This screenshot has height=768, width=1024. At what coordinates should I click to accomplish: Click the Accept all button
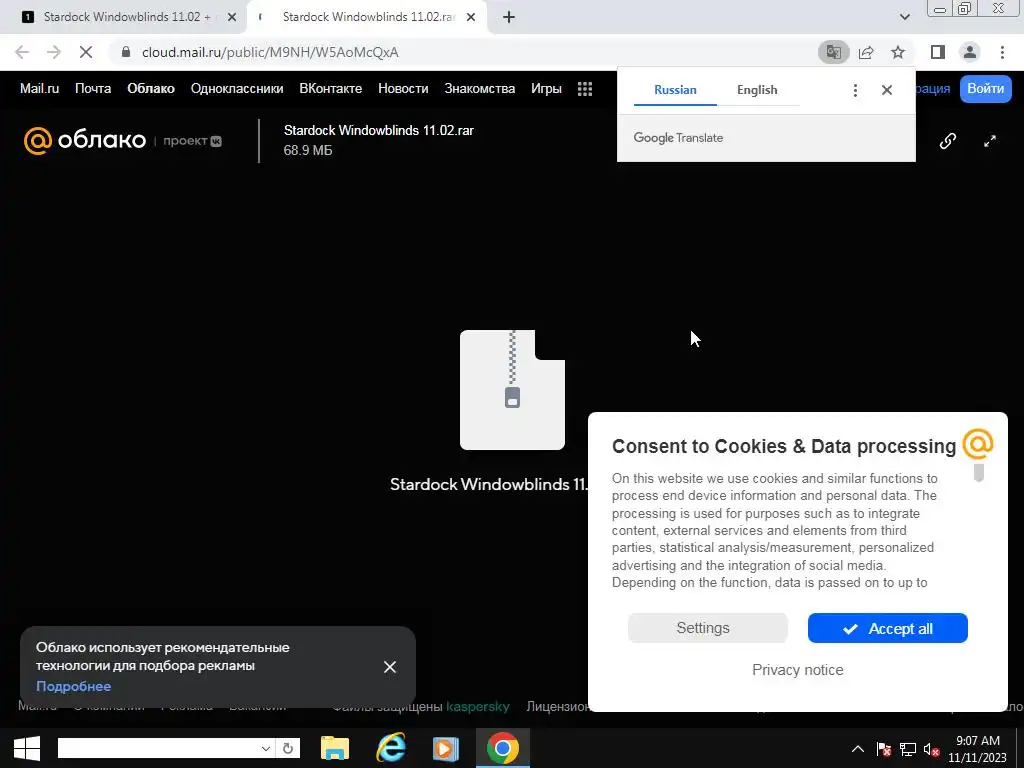tap(888, 628)
